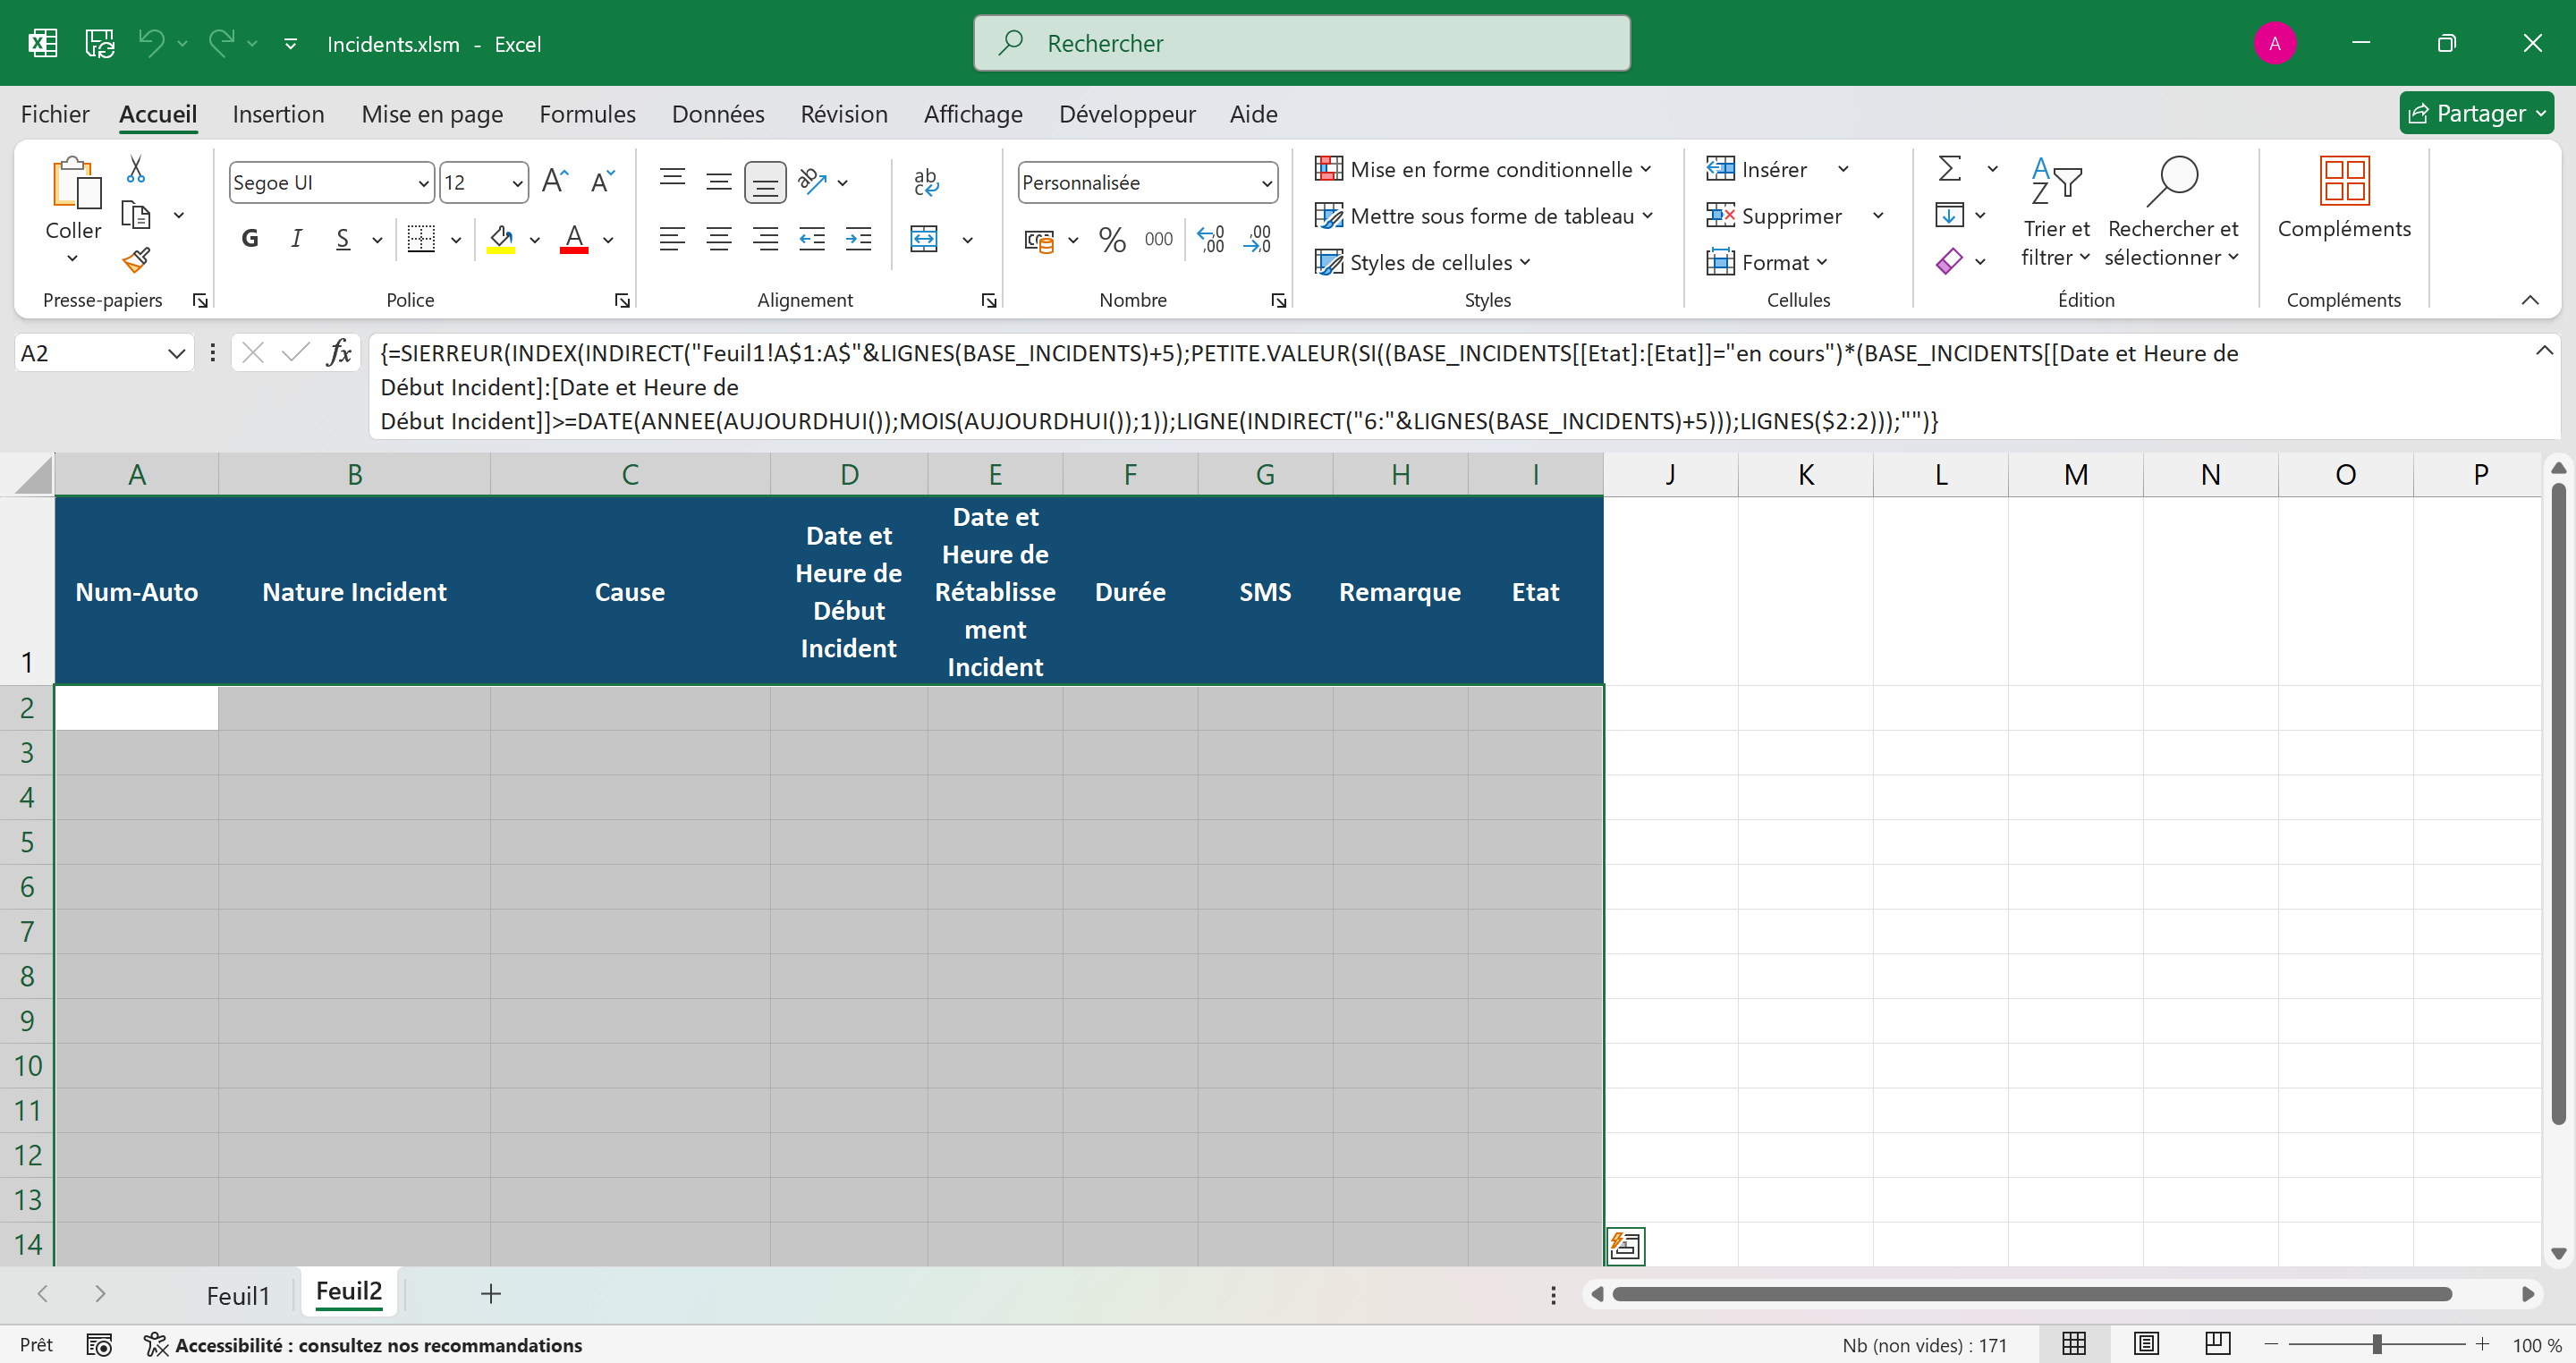Click the AutoSum sigma icon
2576x1363 pixels.
(1949, 168)
